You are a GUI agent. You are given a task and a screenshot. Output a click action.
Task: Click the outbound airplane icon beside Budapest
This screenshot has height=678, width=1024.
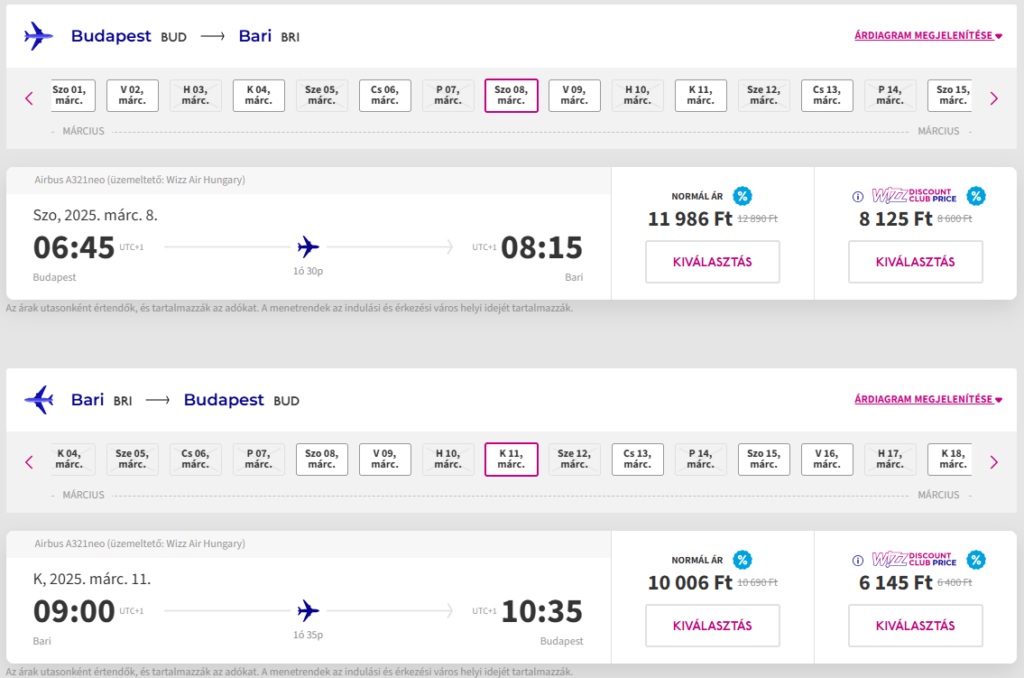38,37
